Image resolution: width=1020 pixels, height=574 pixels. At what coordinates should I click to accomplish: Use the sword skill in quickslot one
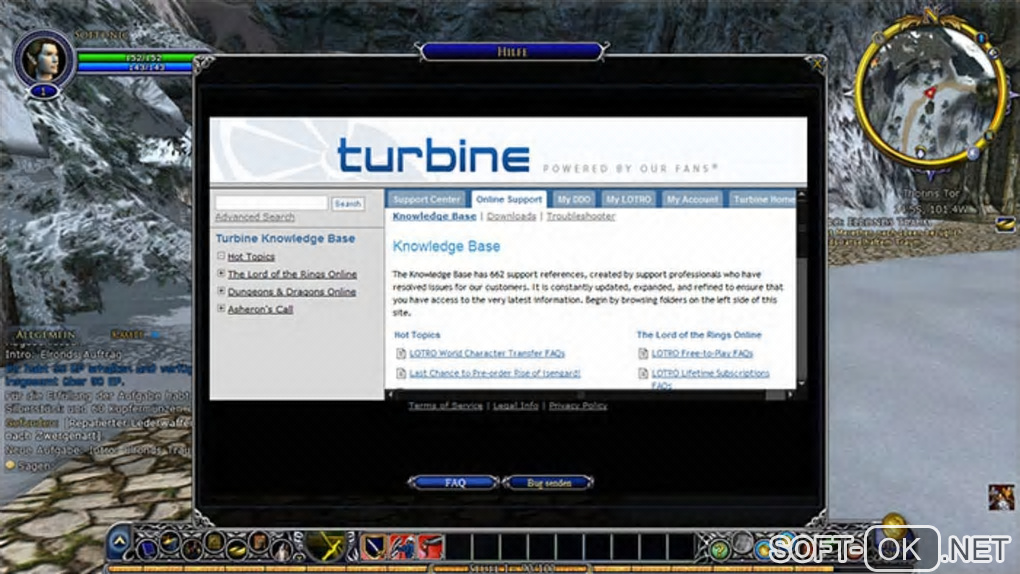pos(373,547)
